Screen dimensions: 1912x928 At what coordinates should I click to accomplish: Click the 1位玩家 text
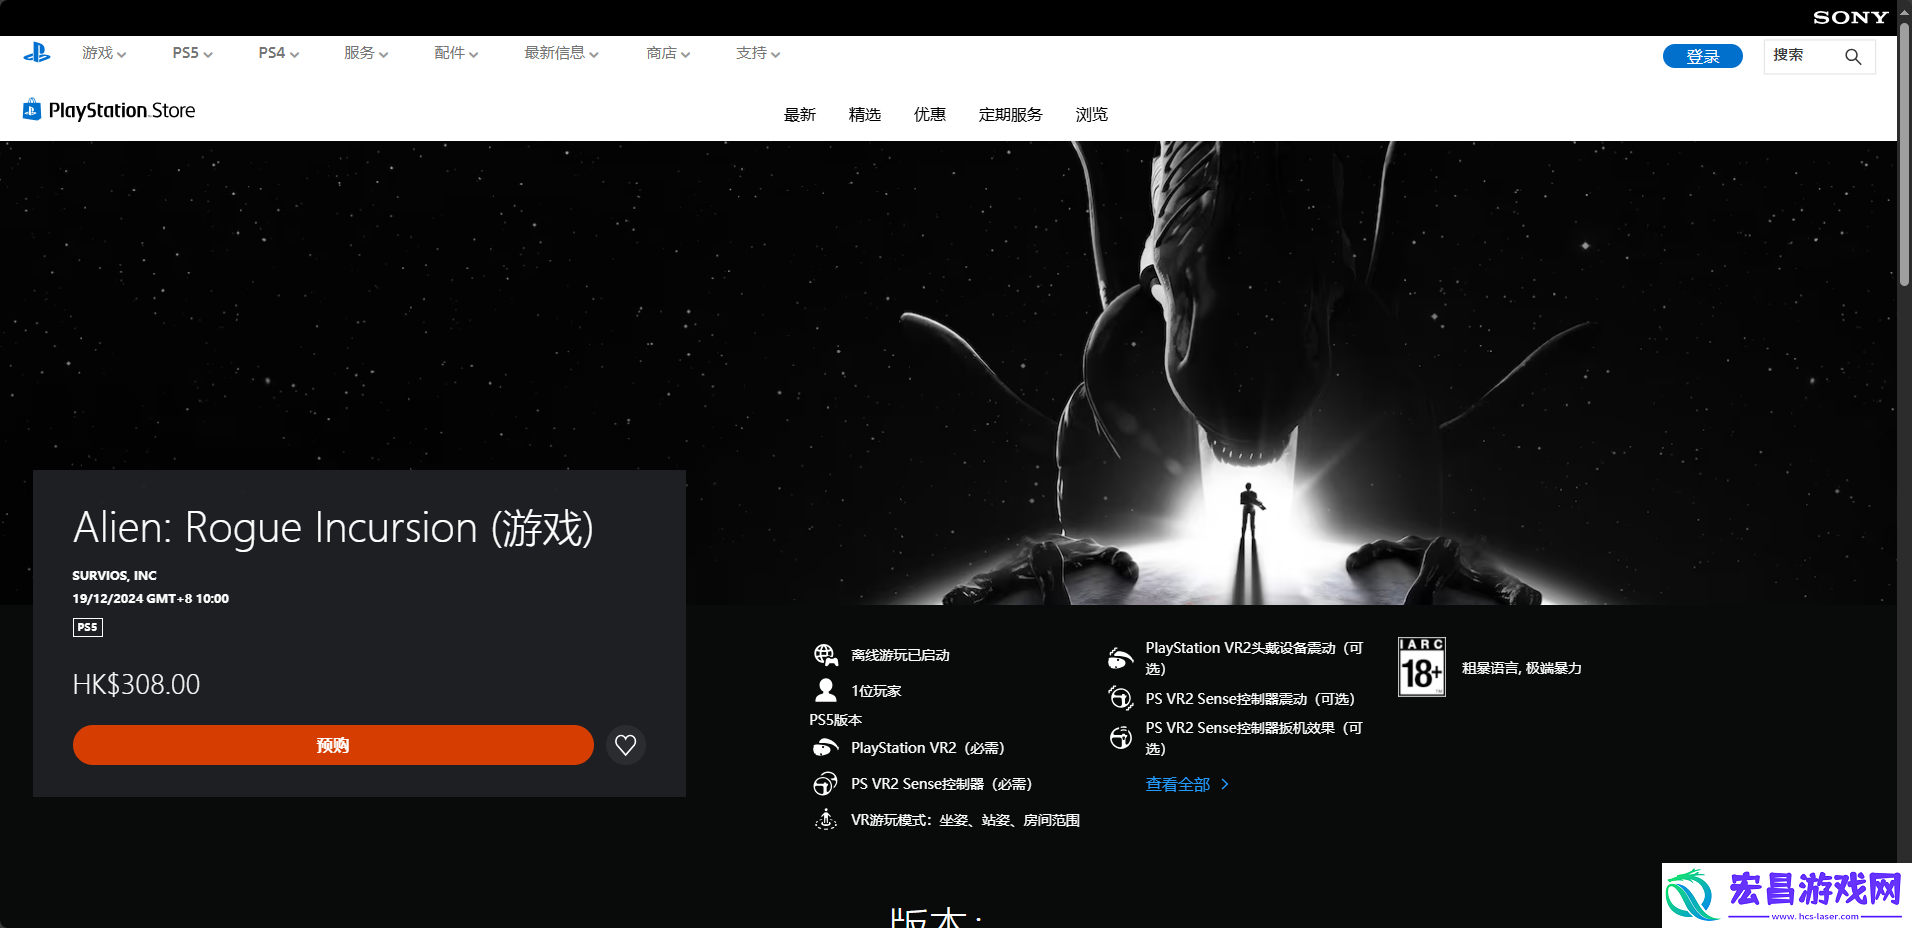tap(876, 691)
